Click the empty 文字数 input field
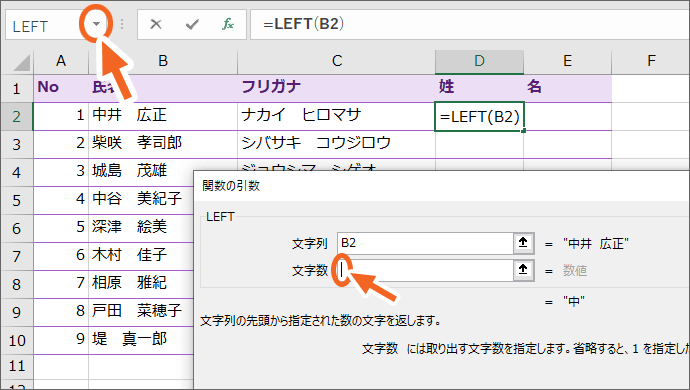 [425, 270]
